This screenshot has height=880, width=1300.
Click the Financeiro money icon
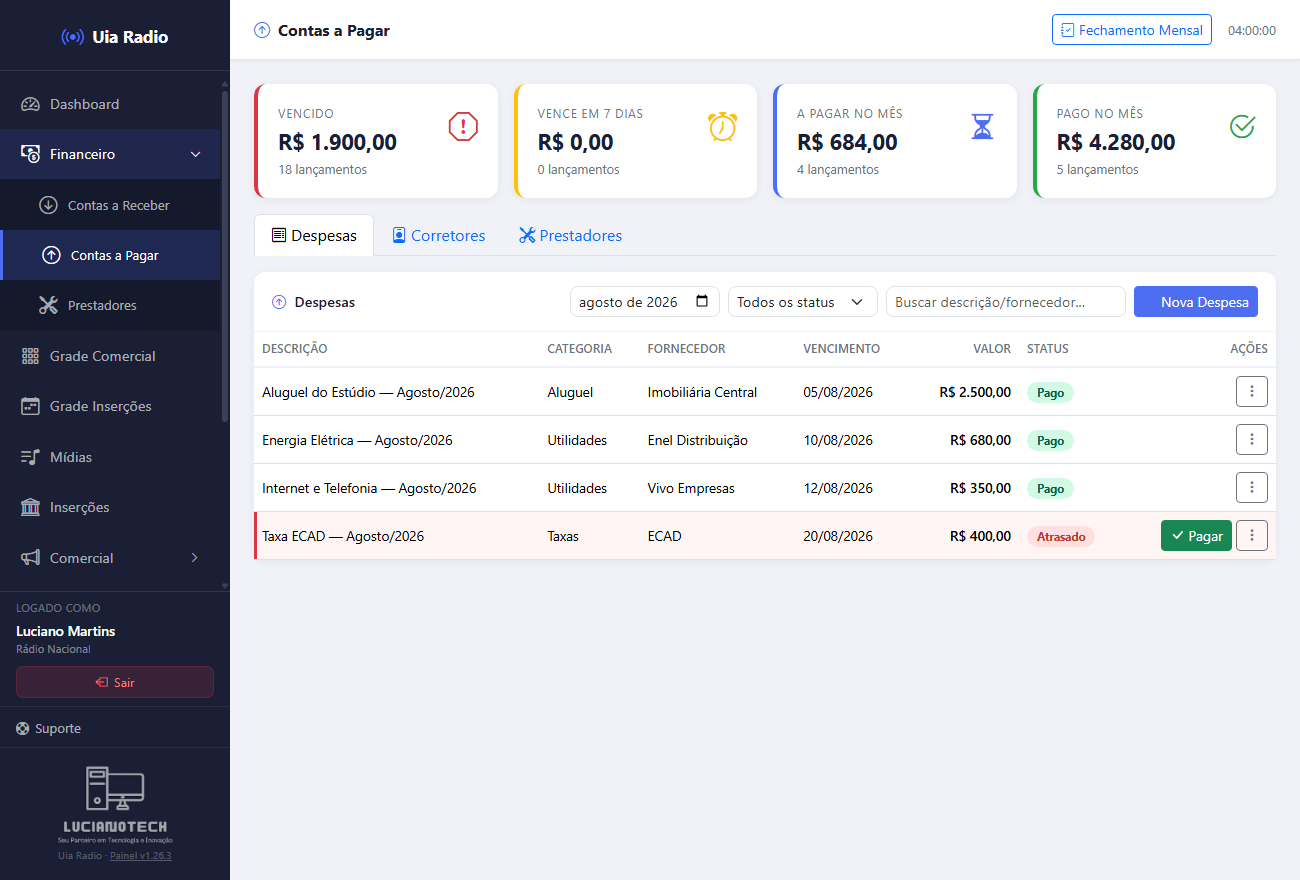pyautogui.click(x=30, y=154)
